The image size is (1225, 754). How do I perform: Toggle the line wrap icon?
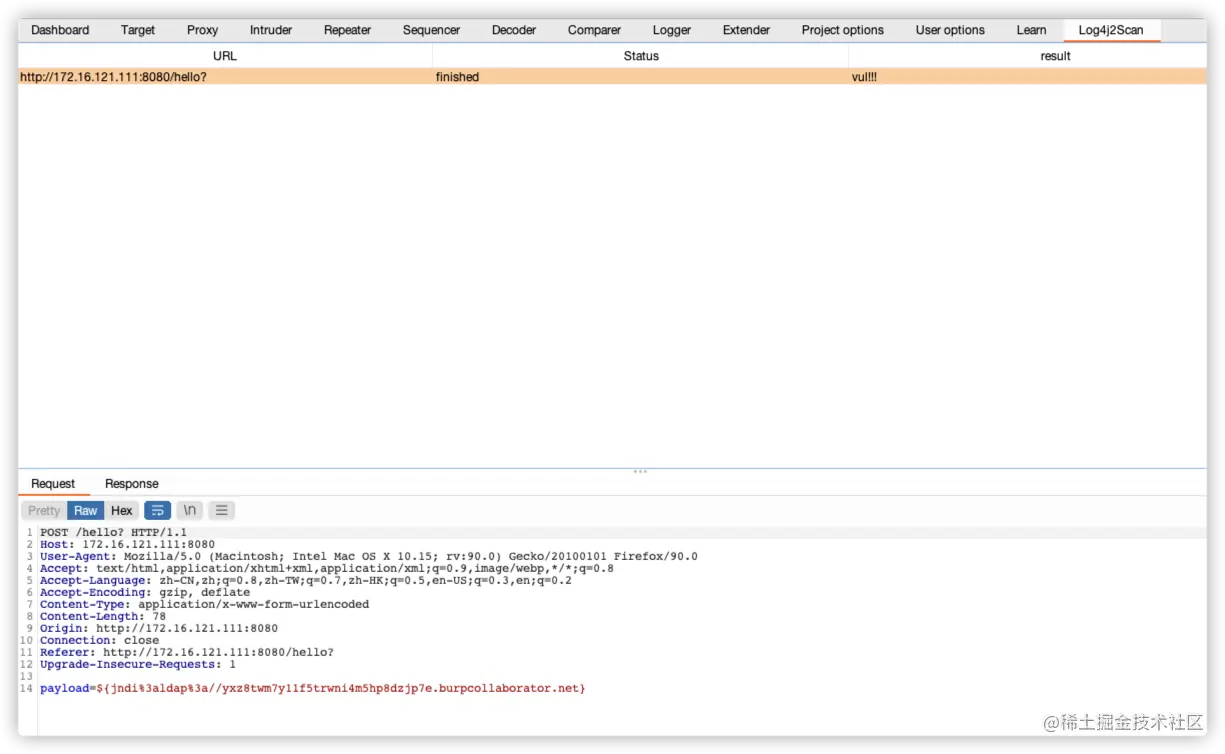[158, 510]
